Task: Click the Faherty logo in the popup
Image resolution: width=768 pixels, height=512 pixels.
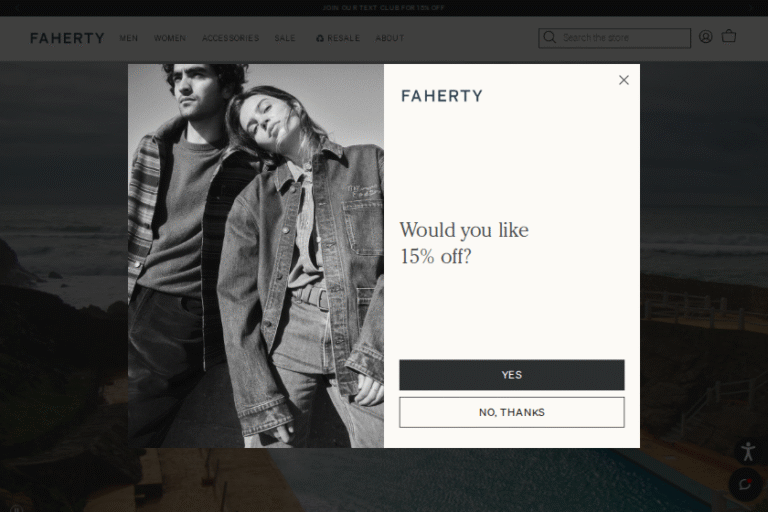Action: 441,96
